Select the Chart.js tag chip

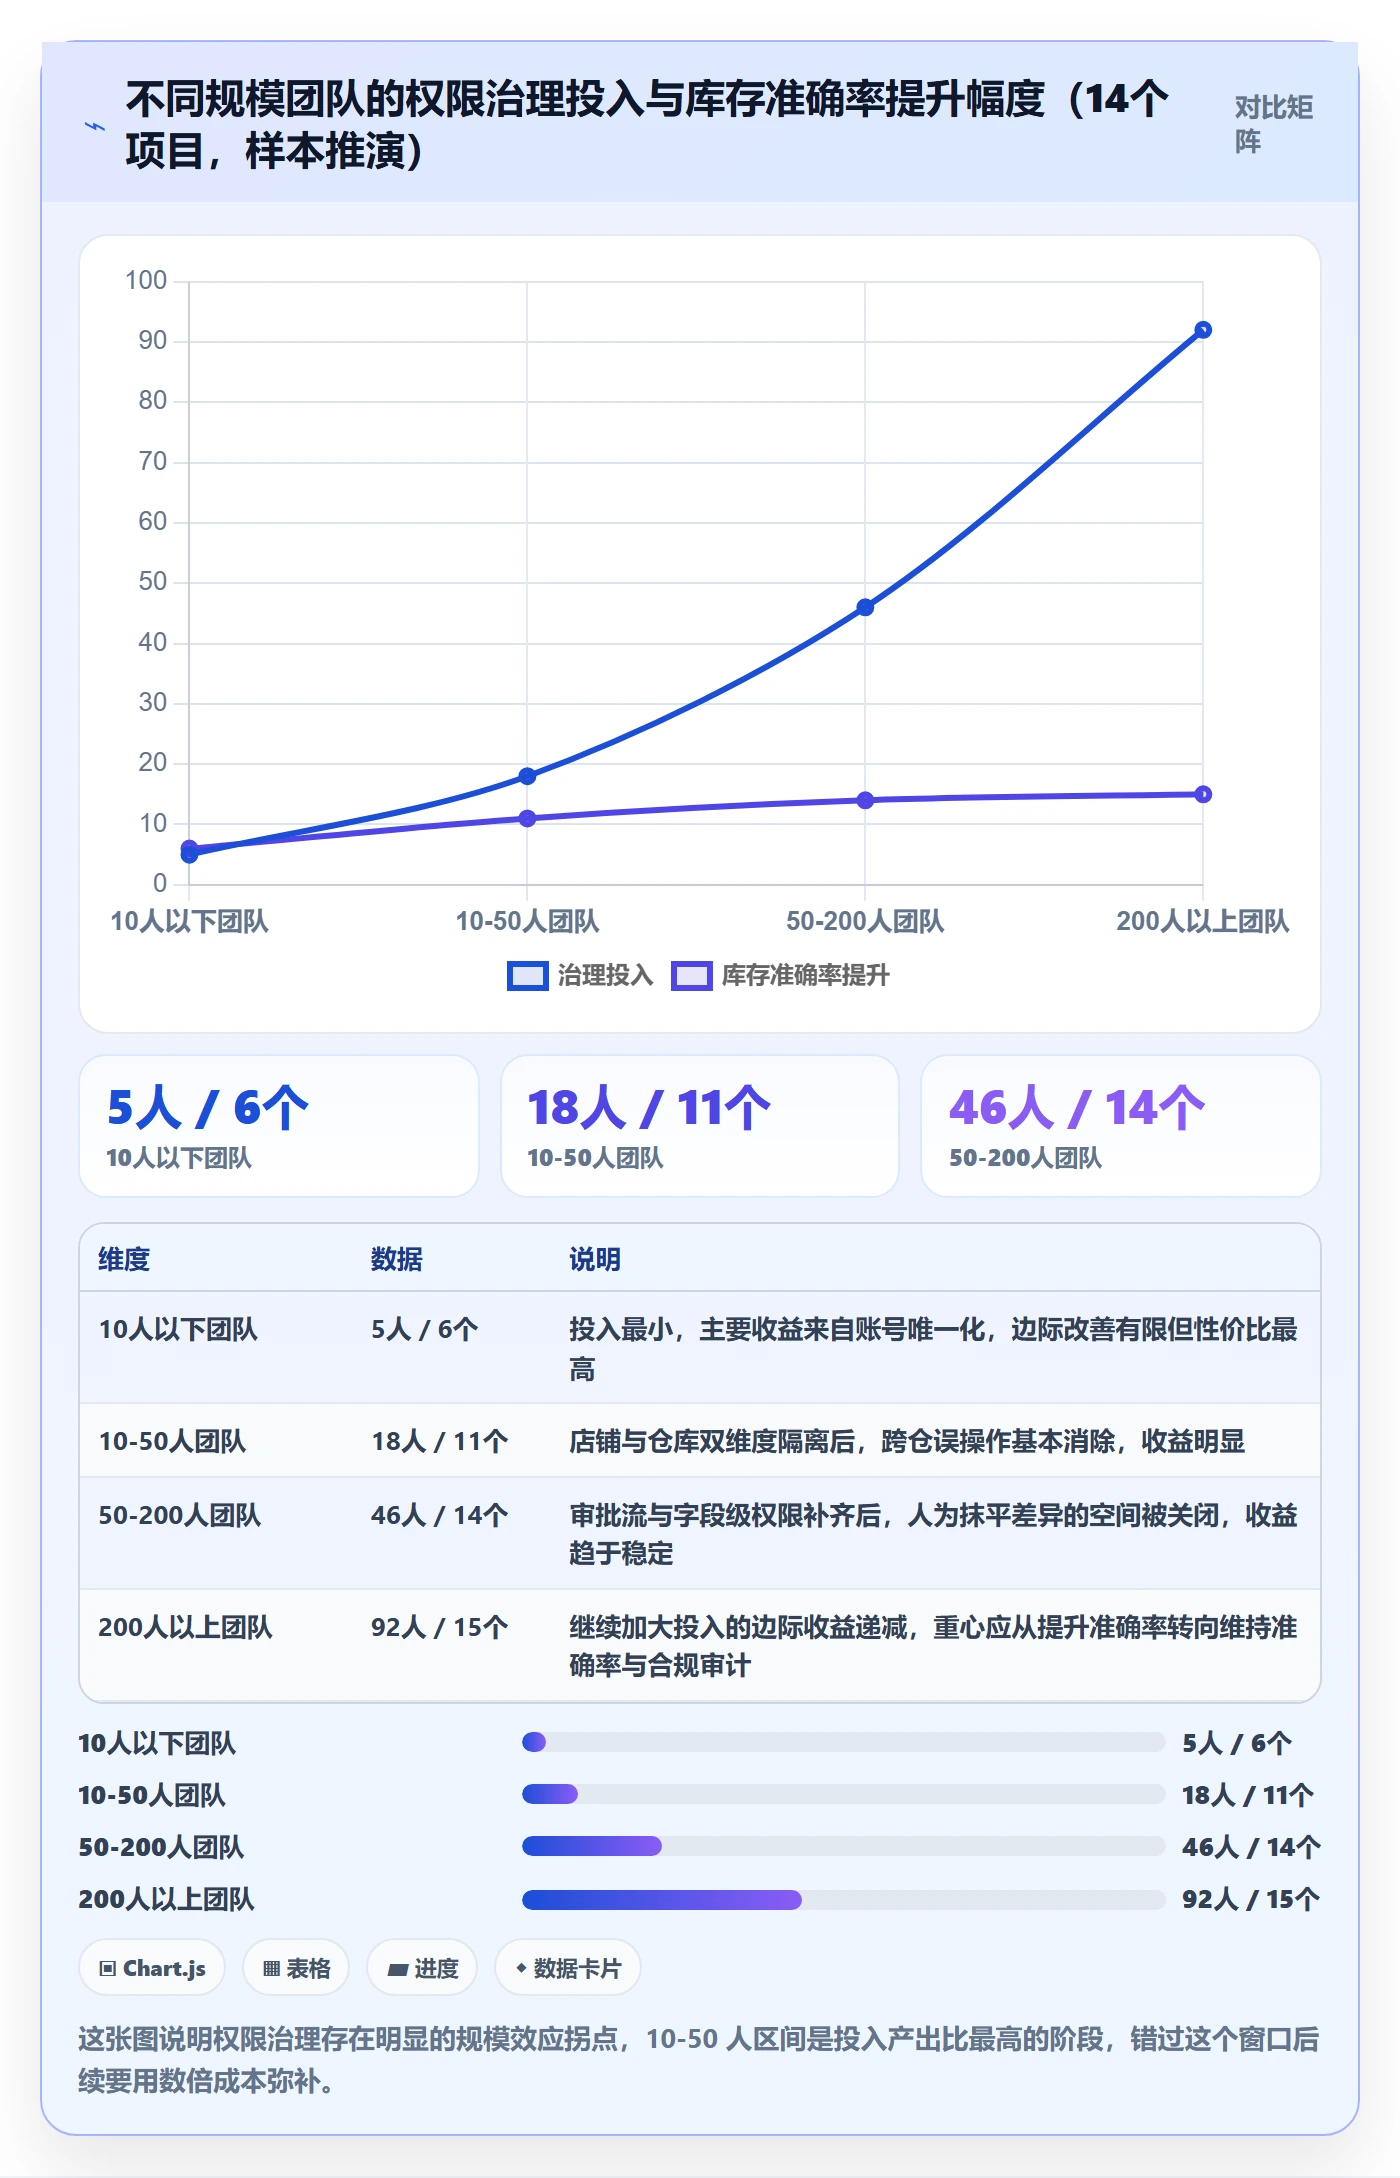coord(152,1968)
